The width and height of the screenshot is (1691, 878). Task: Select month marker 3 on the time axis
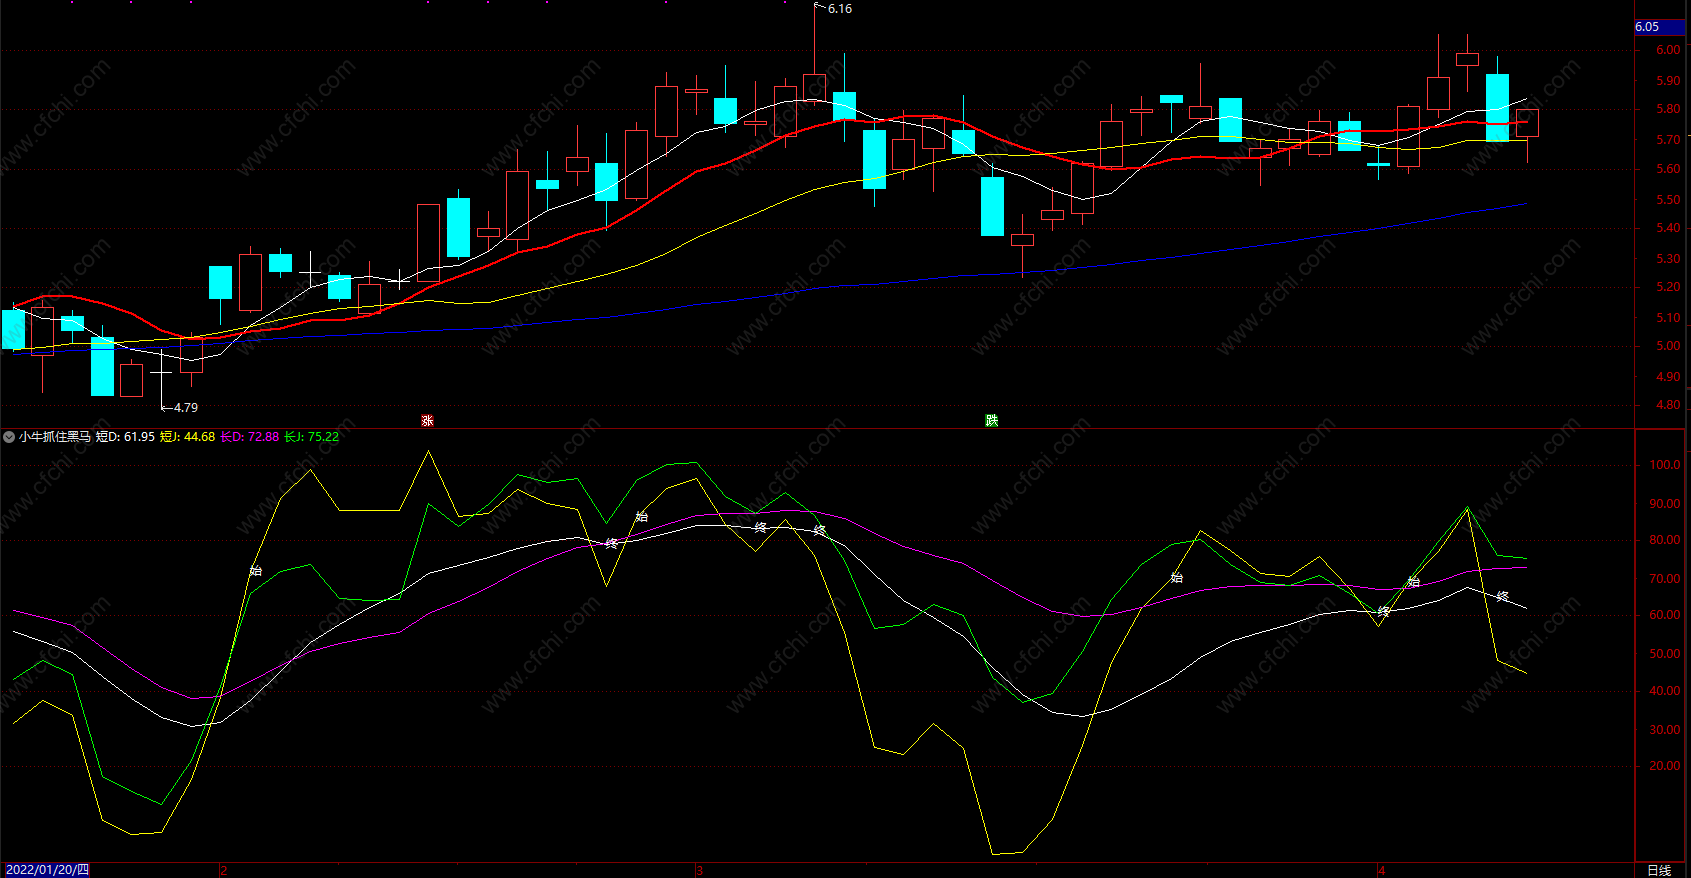pos(700,870)
